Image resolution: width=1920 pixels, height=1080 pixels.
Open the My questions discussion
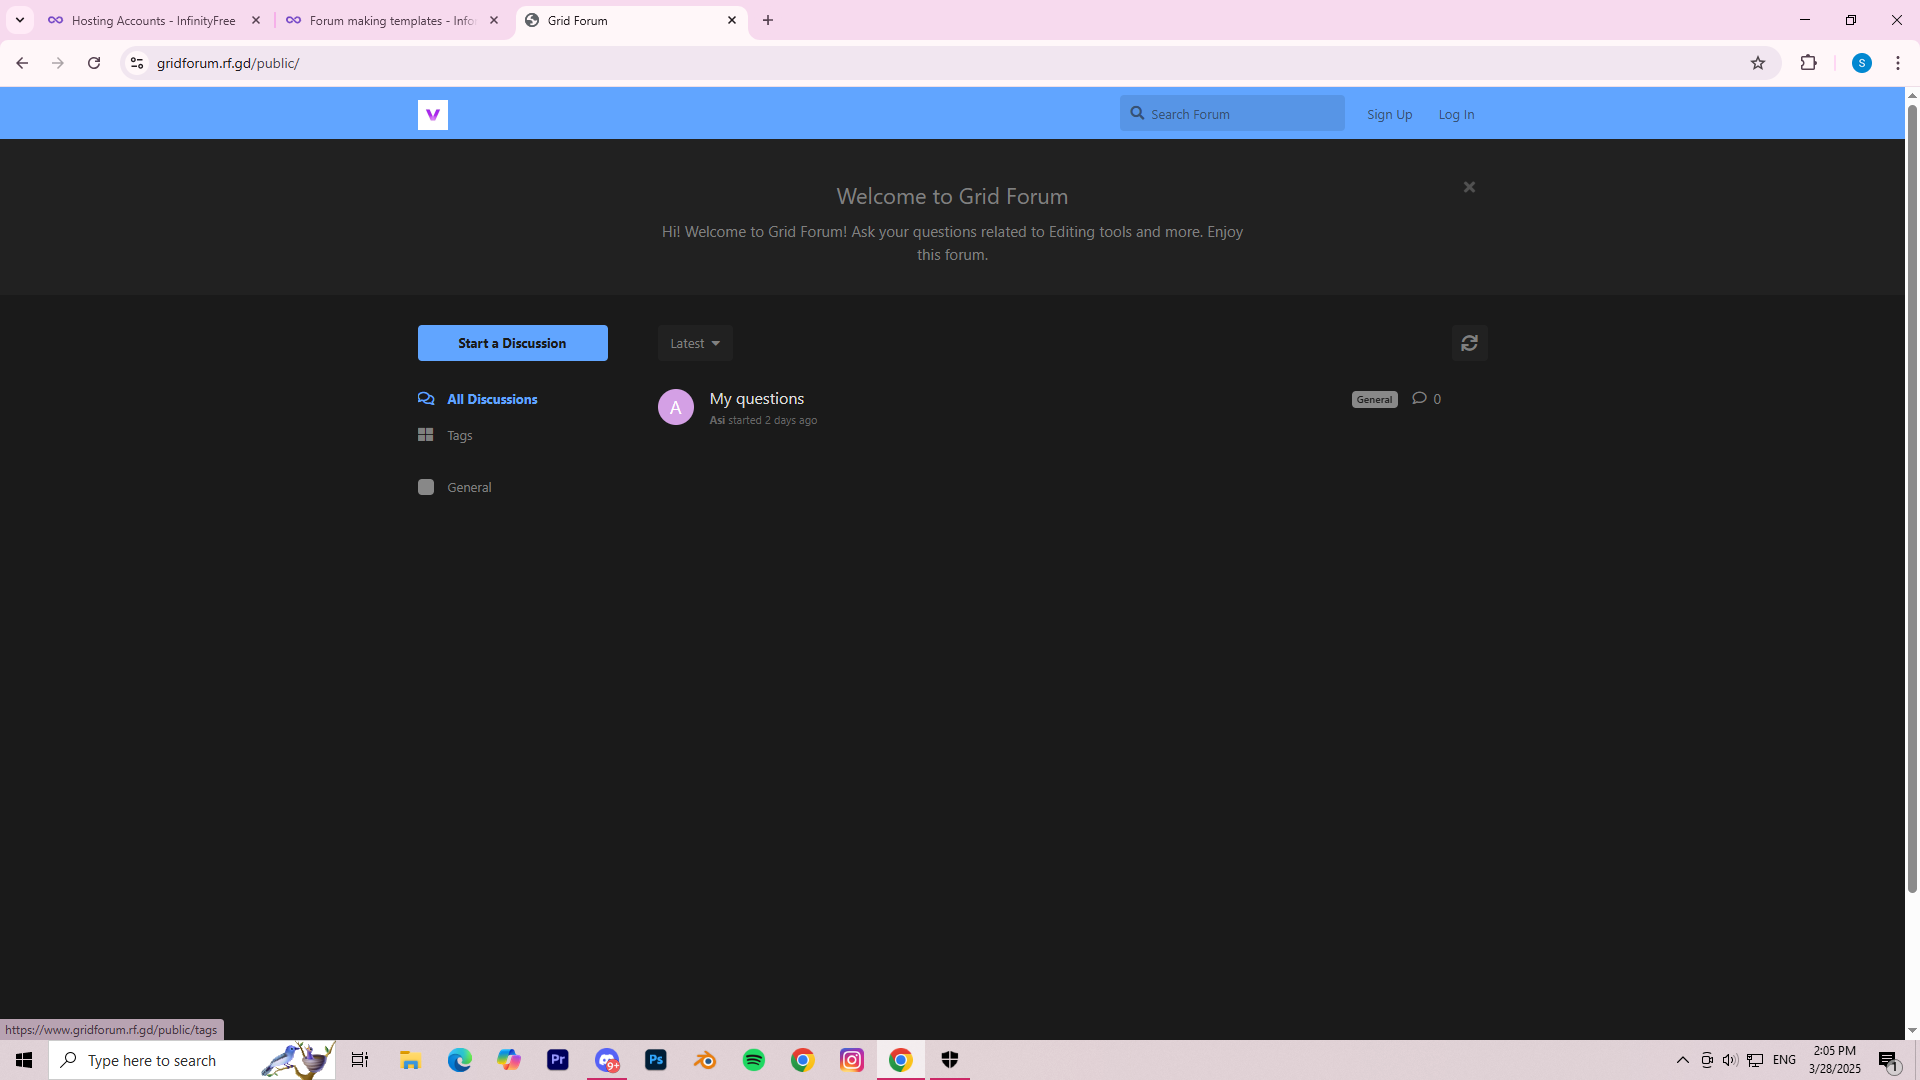pos(756,398)
